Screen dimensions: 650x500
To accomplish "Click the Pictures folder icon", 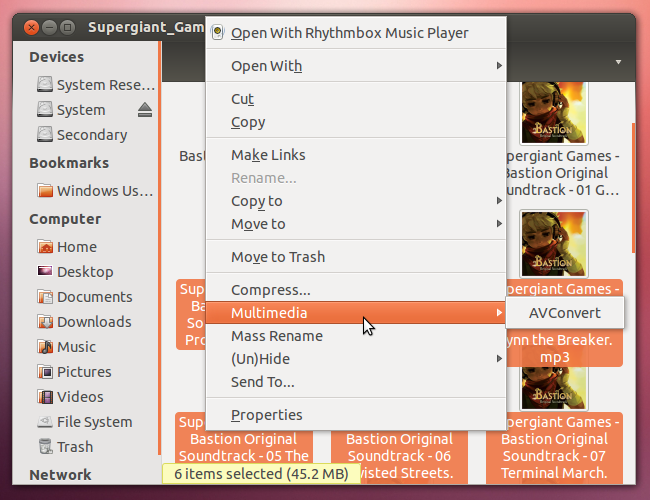I will 45,371.
